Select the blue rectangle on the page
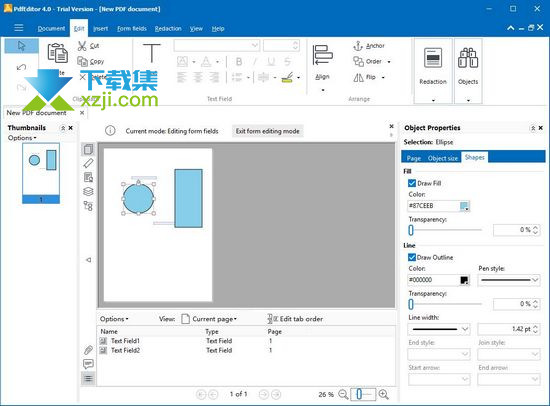This screenshot has width=550, height=406. click(x=188, y=198)
